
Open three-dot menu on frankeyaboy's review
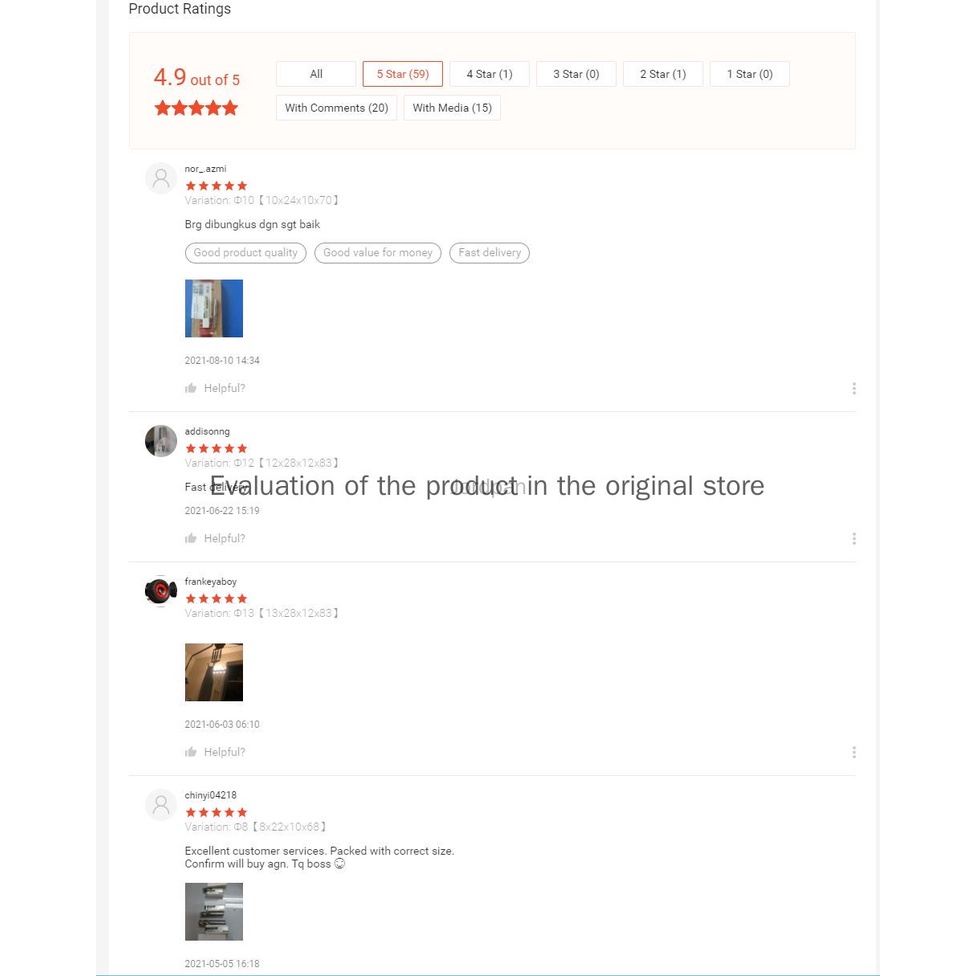(853, 752)
